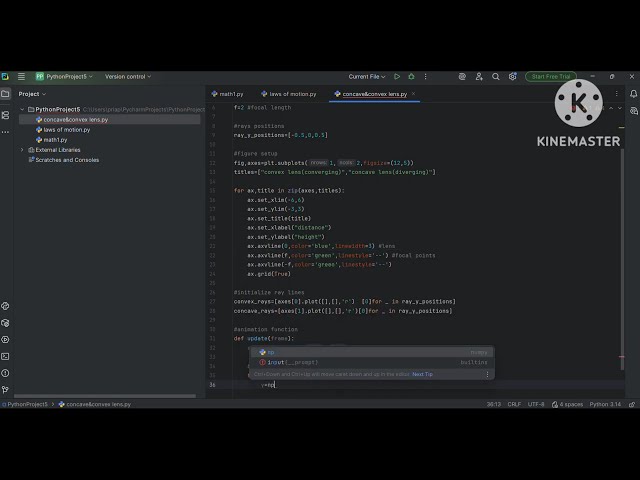Image resolution: width=640 pixels, height=480 pixels.
Task: Click the f=2 focal length line
Action: click(x=262, y=108)
